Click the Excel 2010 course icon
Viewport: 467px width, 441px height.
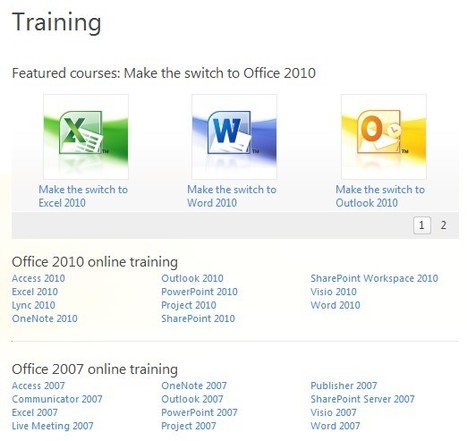point(86,137)
